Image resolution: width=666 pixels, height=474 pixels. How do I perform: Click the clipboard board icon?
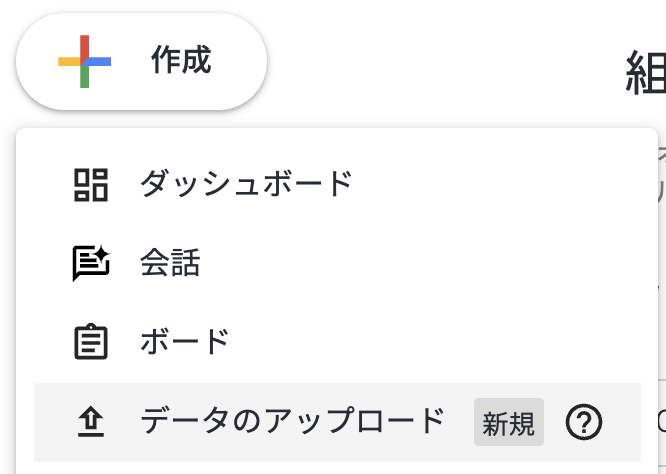(91, 343)
